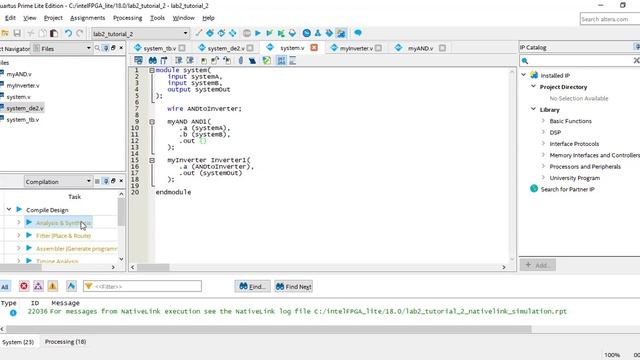Click the Add... button in IP Catalog
Viewport: 640px width, 360px height.
[x=538, y=265]
